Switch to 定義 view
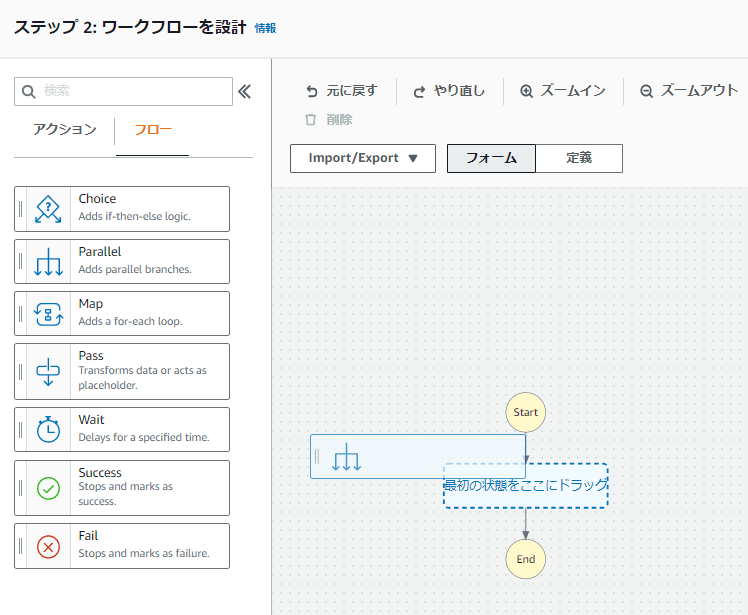This screenshot has width=748, height=615. click(x=579, y=158)
